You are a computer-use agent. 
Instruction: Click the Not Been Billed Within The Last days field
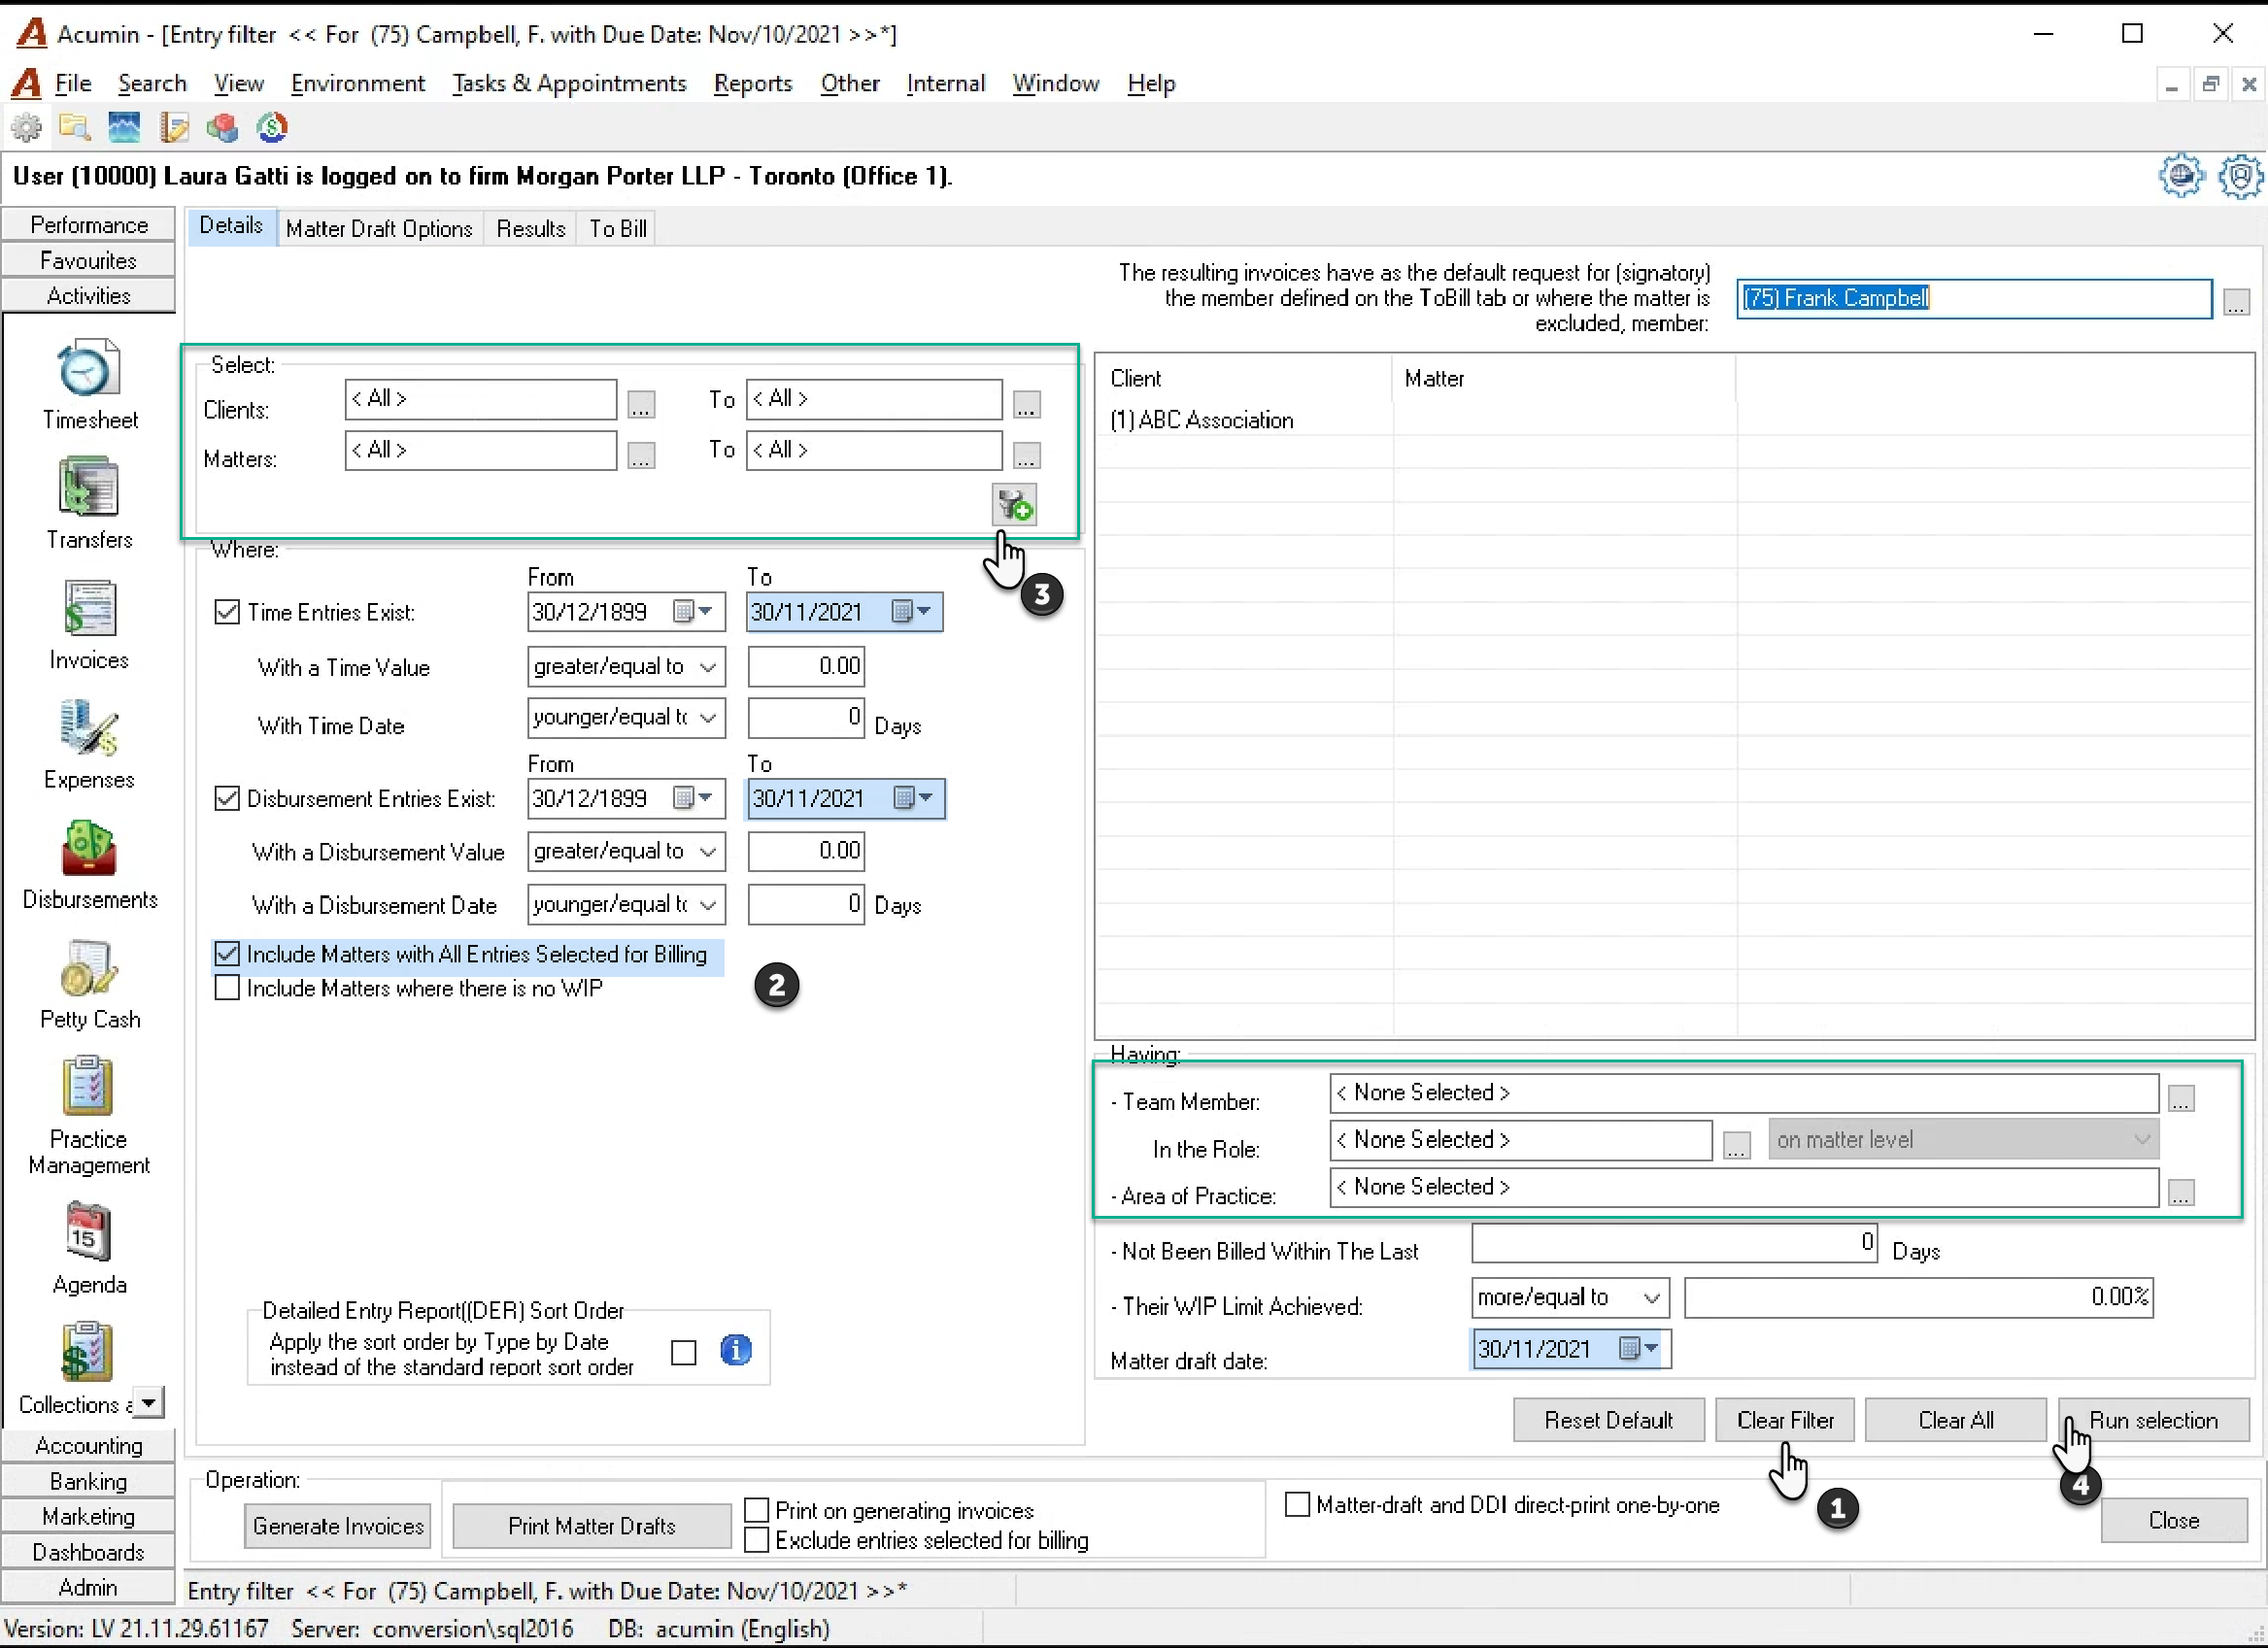point(1674,1242)
